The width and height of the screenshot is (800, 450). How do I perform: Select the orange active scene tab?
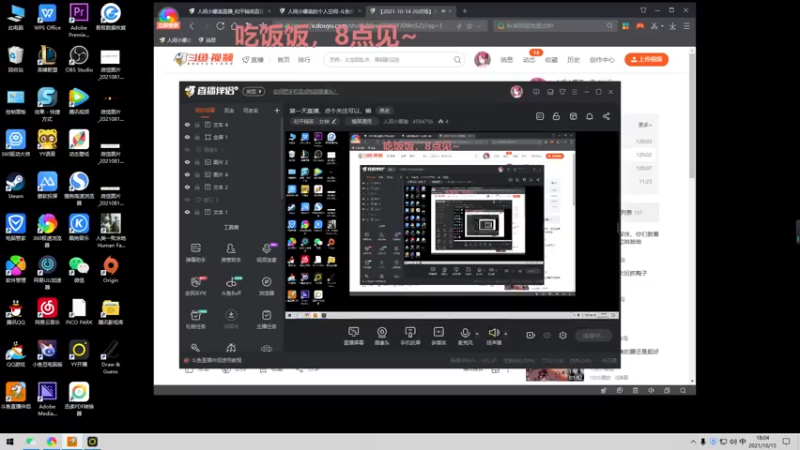205,111
